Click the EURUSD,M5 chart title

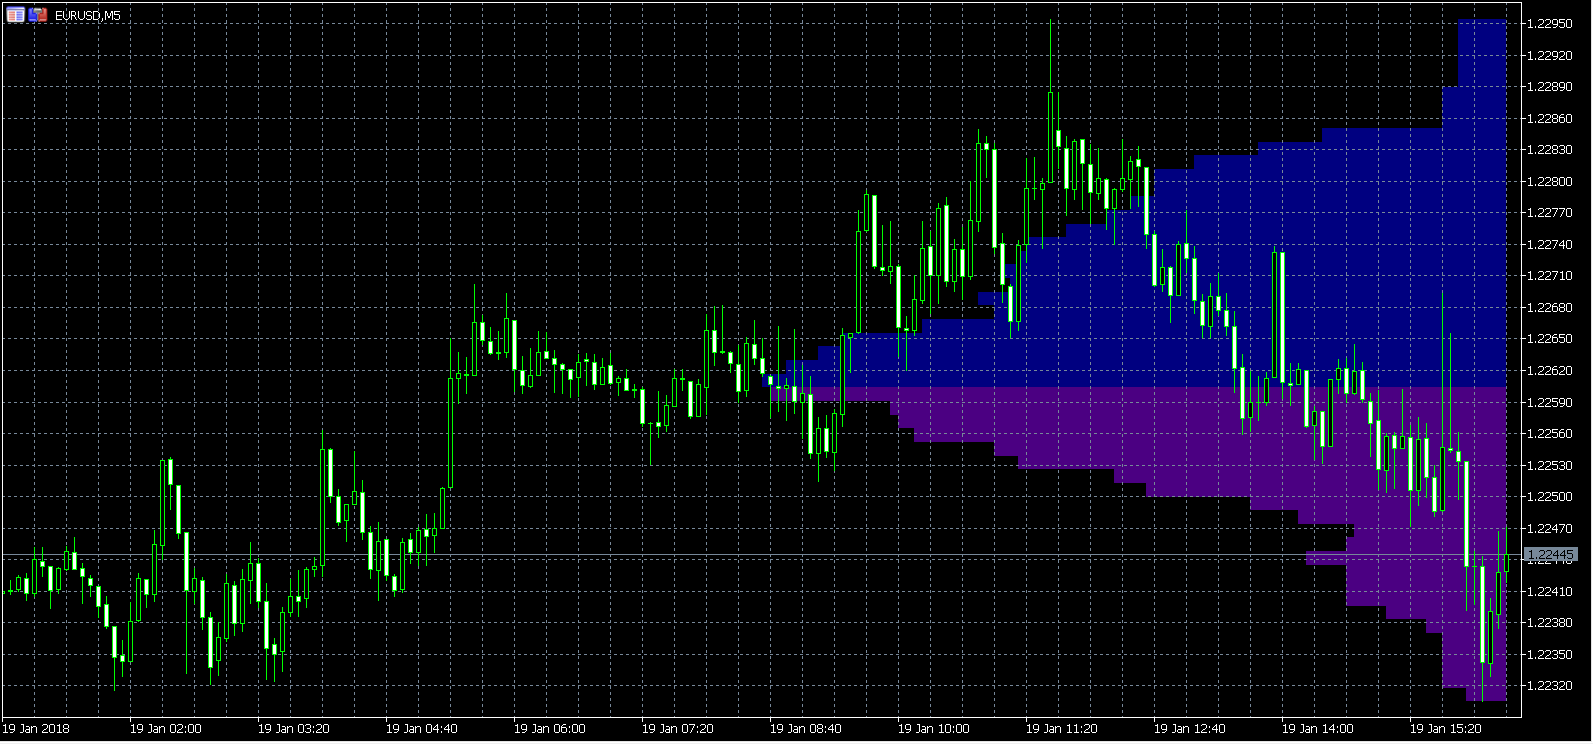coord(88,16)
